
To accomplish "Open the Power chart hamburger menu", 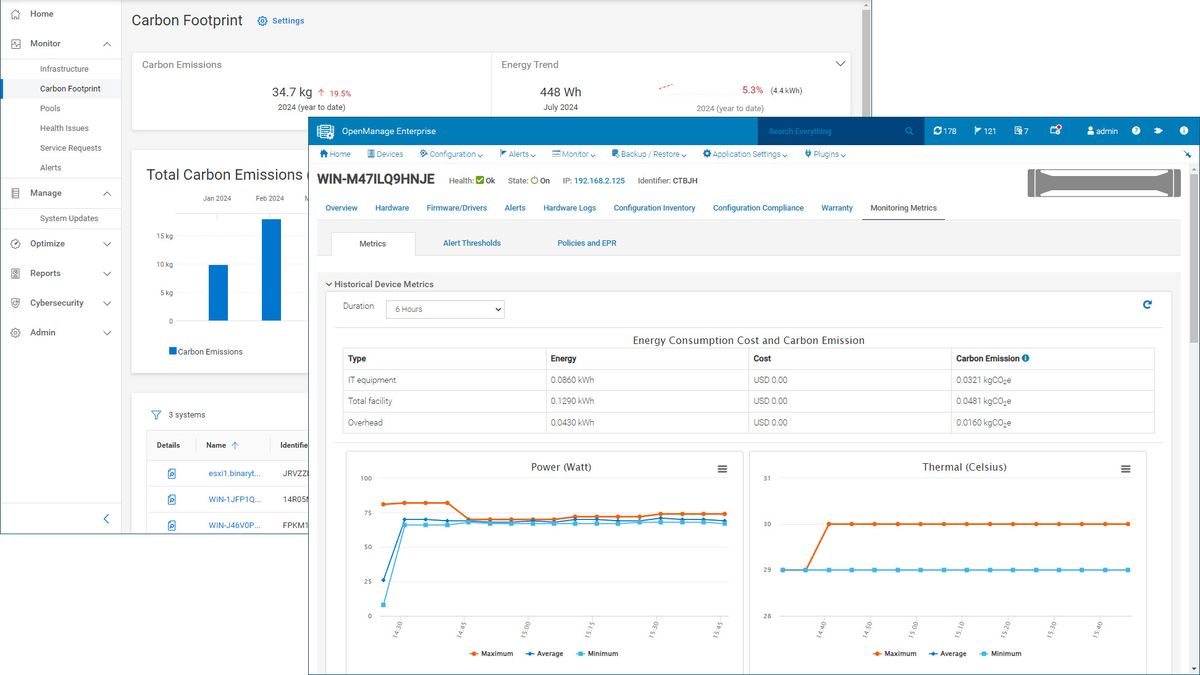I will tap(722, 469).
